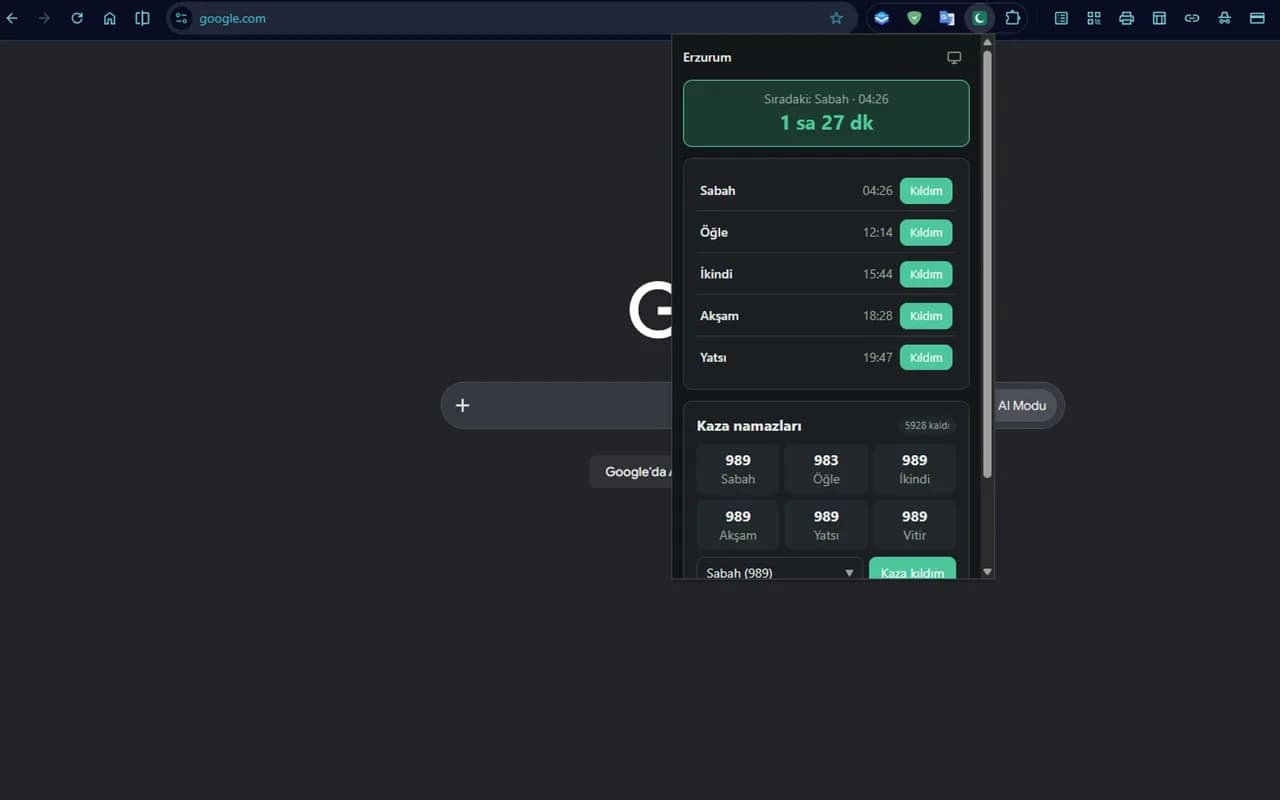Click the next prayer countdown banner
Viewport: 1280px width, 800px height.
pyautogui.click(x=826, y=113)
